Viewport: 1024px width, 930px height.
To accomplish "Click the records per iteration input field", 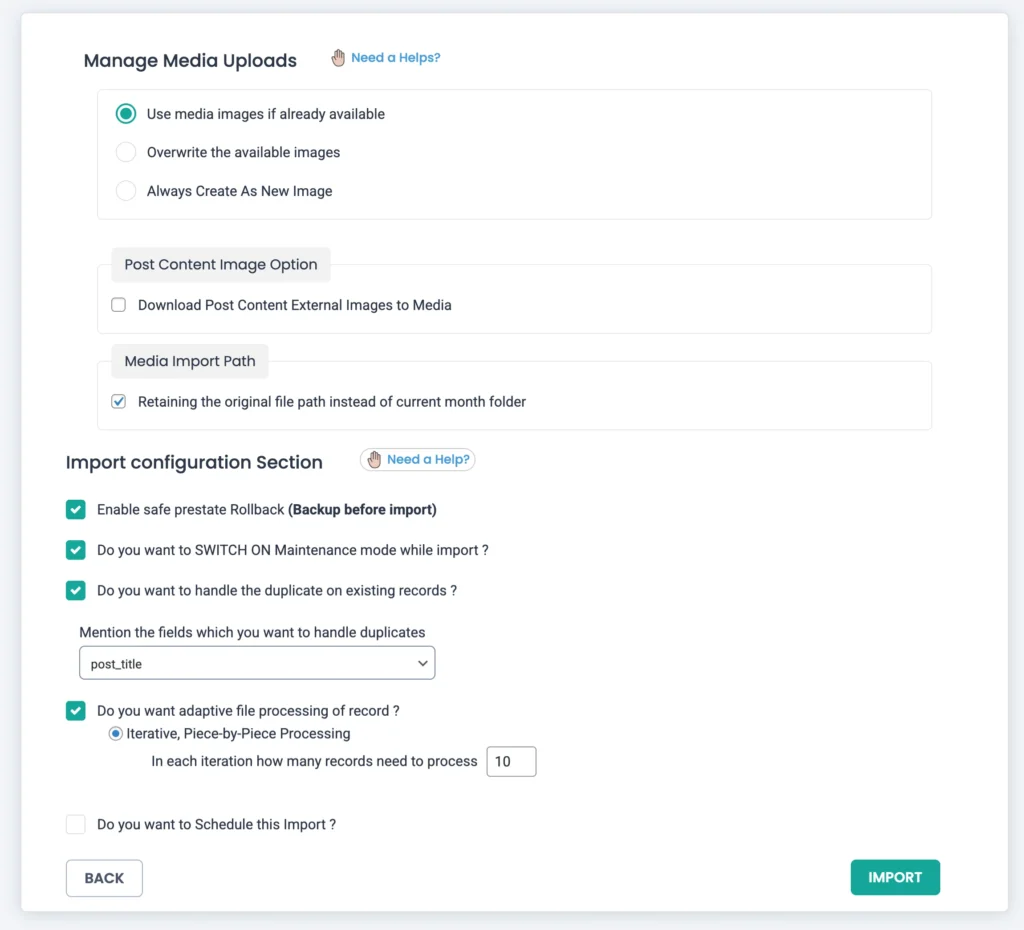I will point(511,761).
